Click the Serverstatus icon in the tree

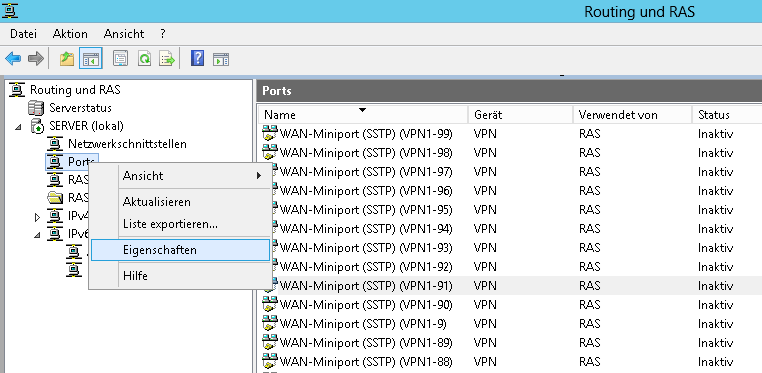click(x=36, y=108)
